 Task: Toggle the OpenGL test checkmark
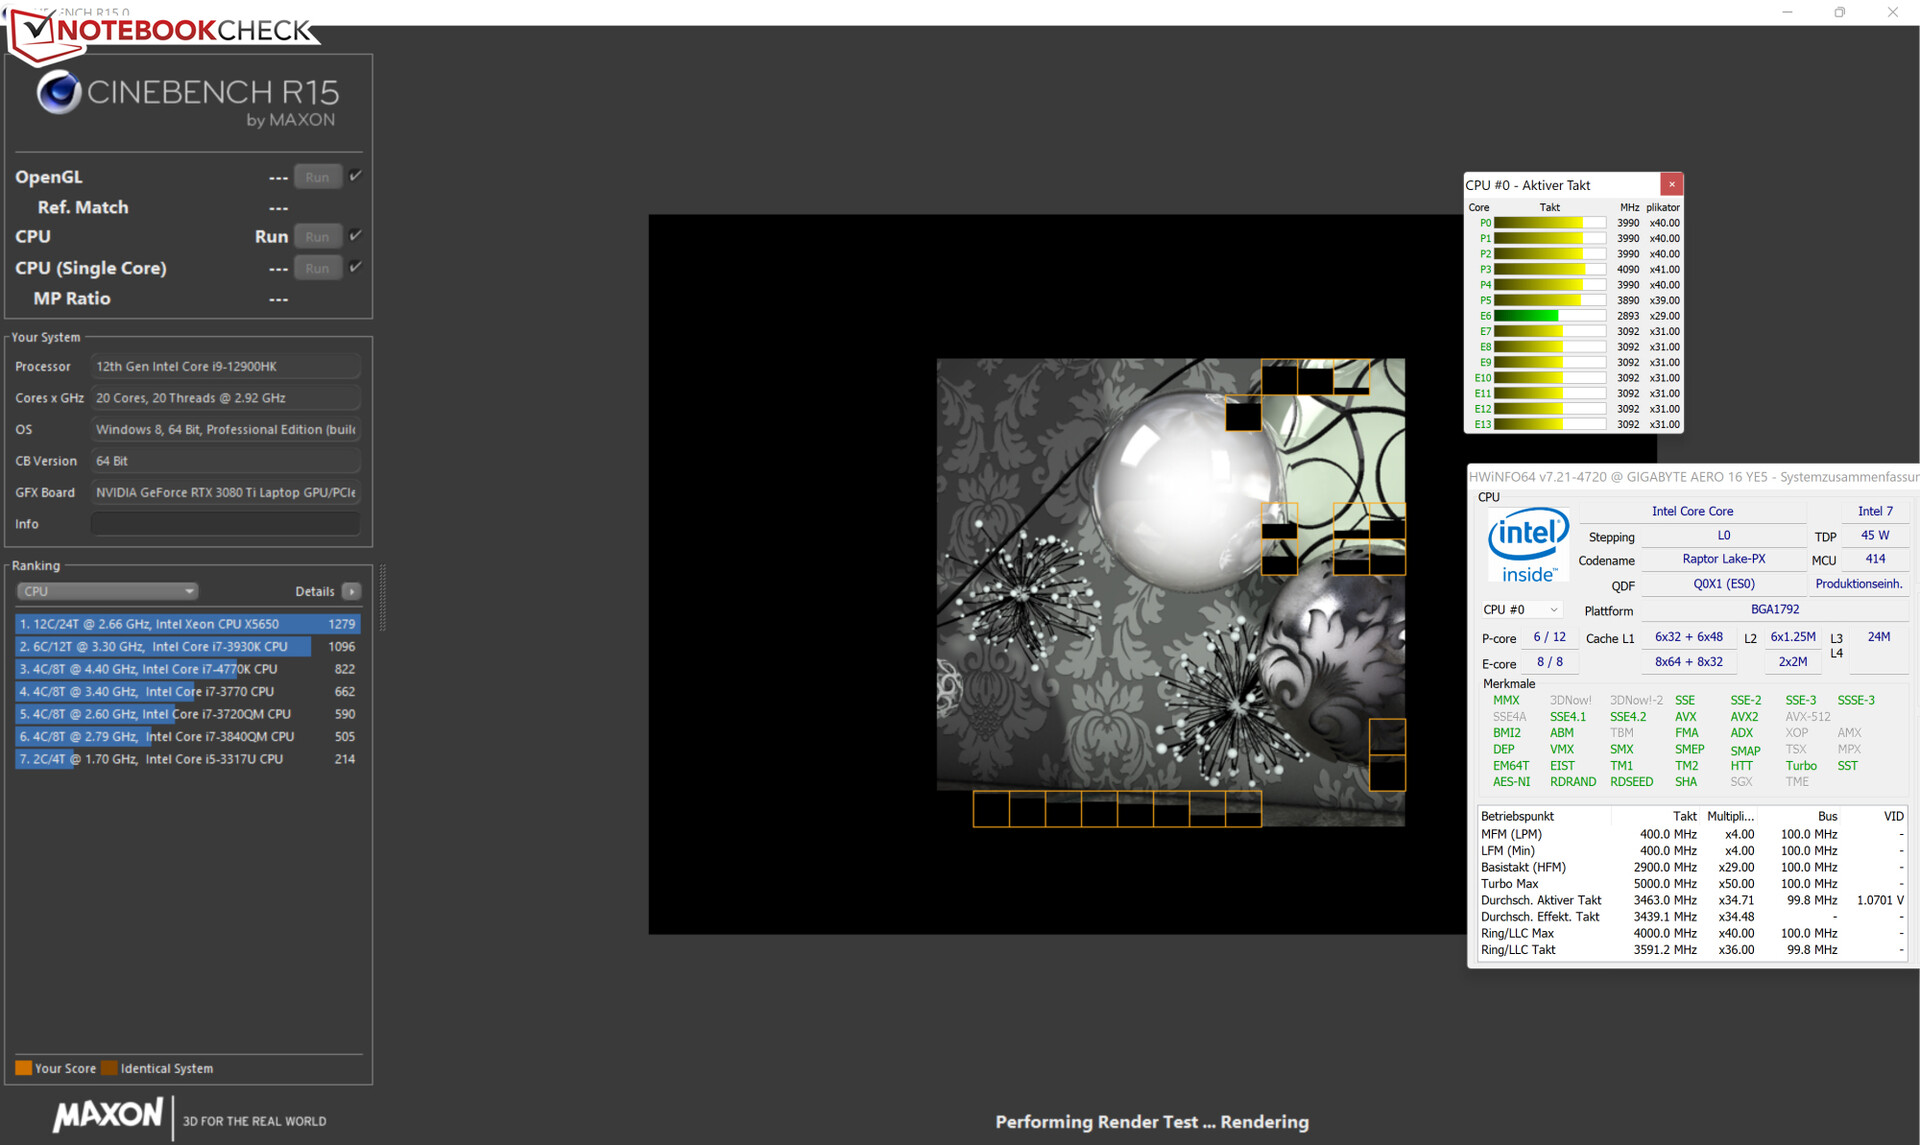[x=355, y=176]
